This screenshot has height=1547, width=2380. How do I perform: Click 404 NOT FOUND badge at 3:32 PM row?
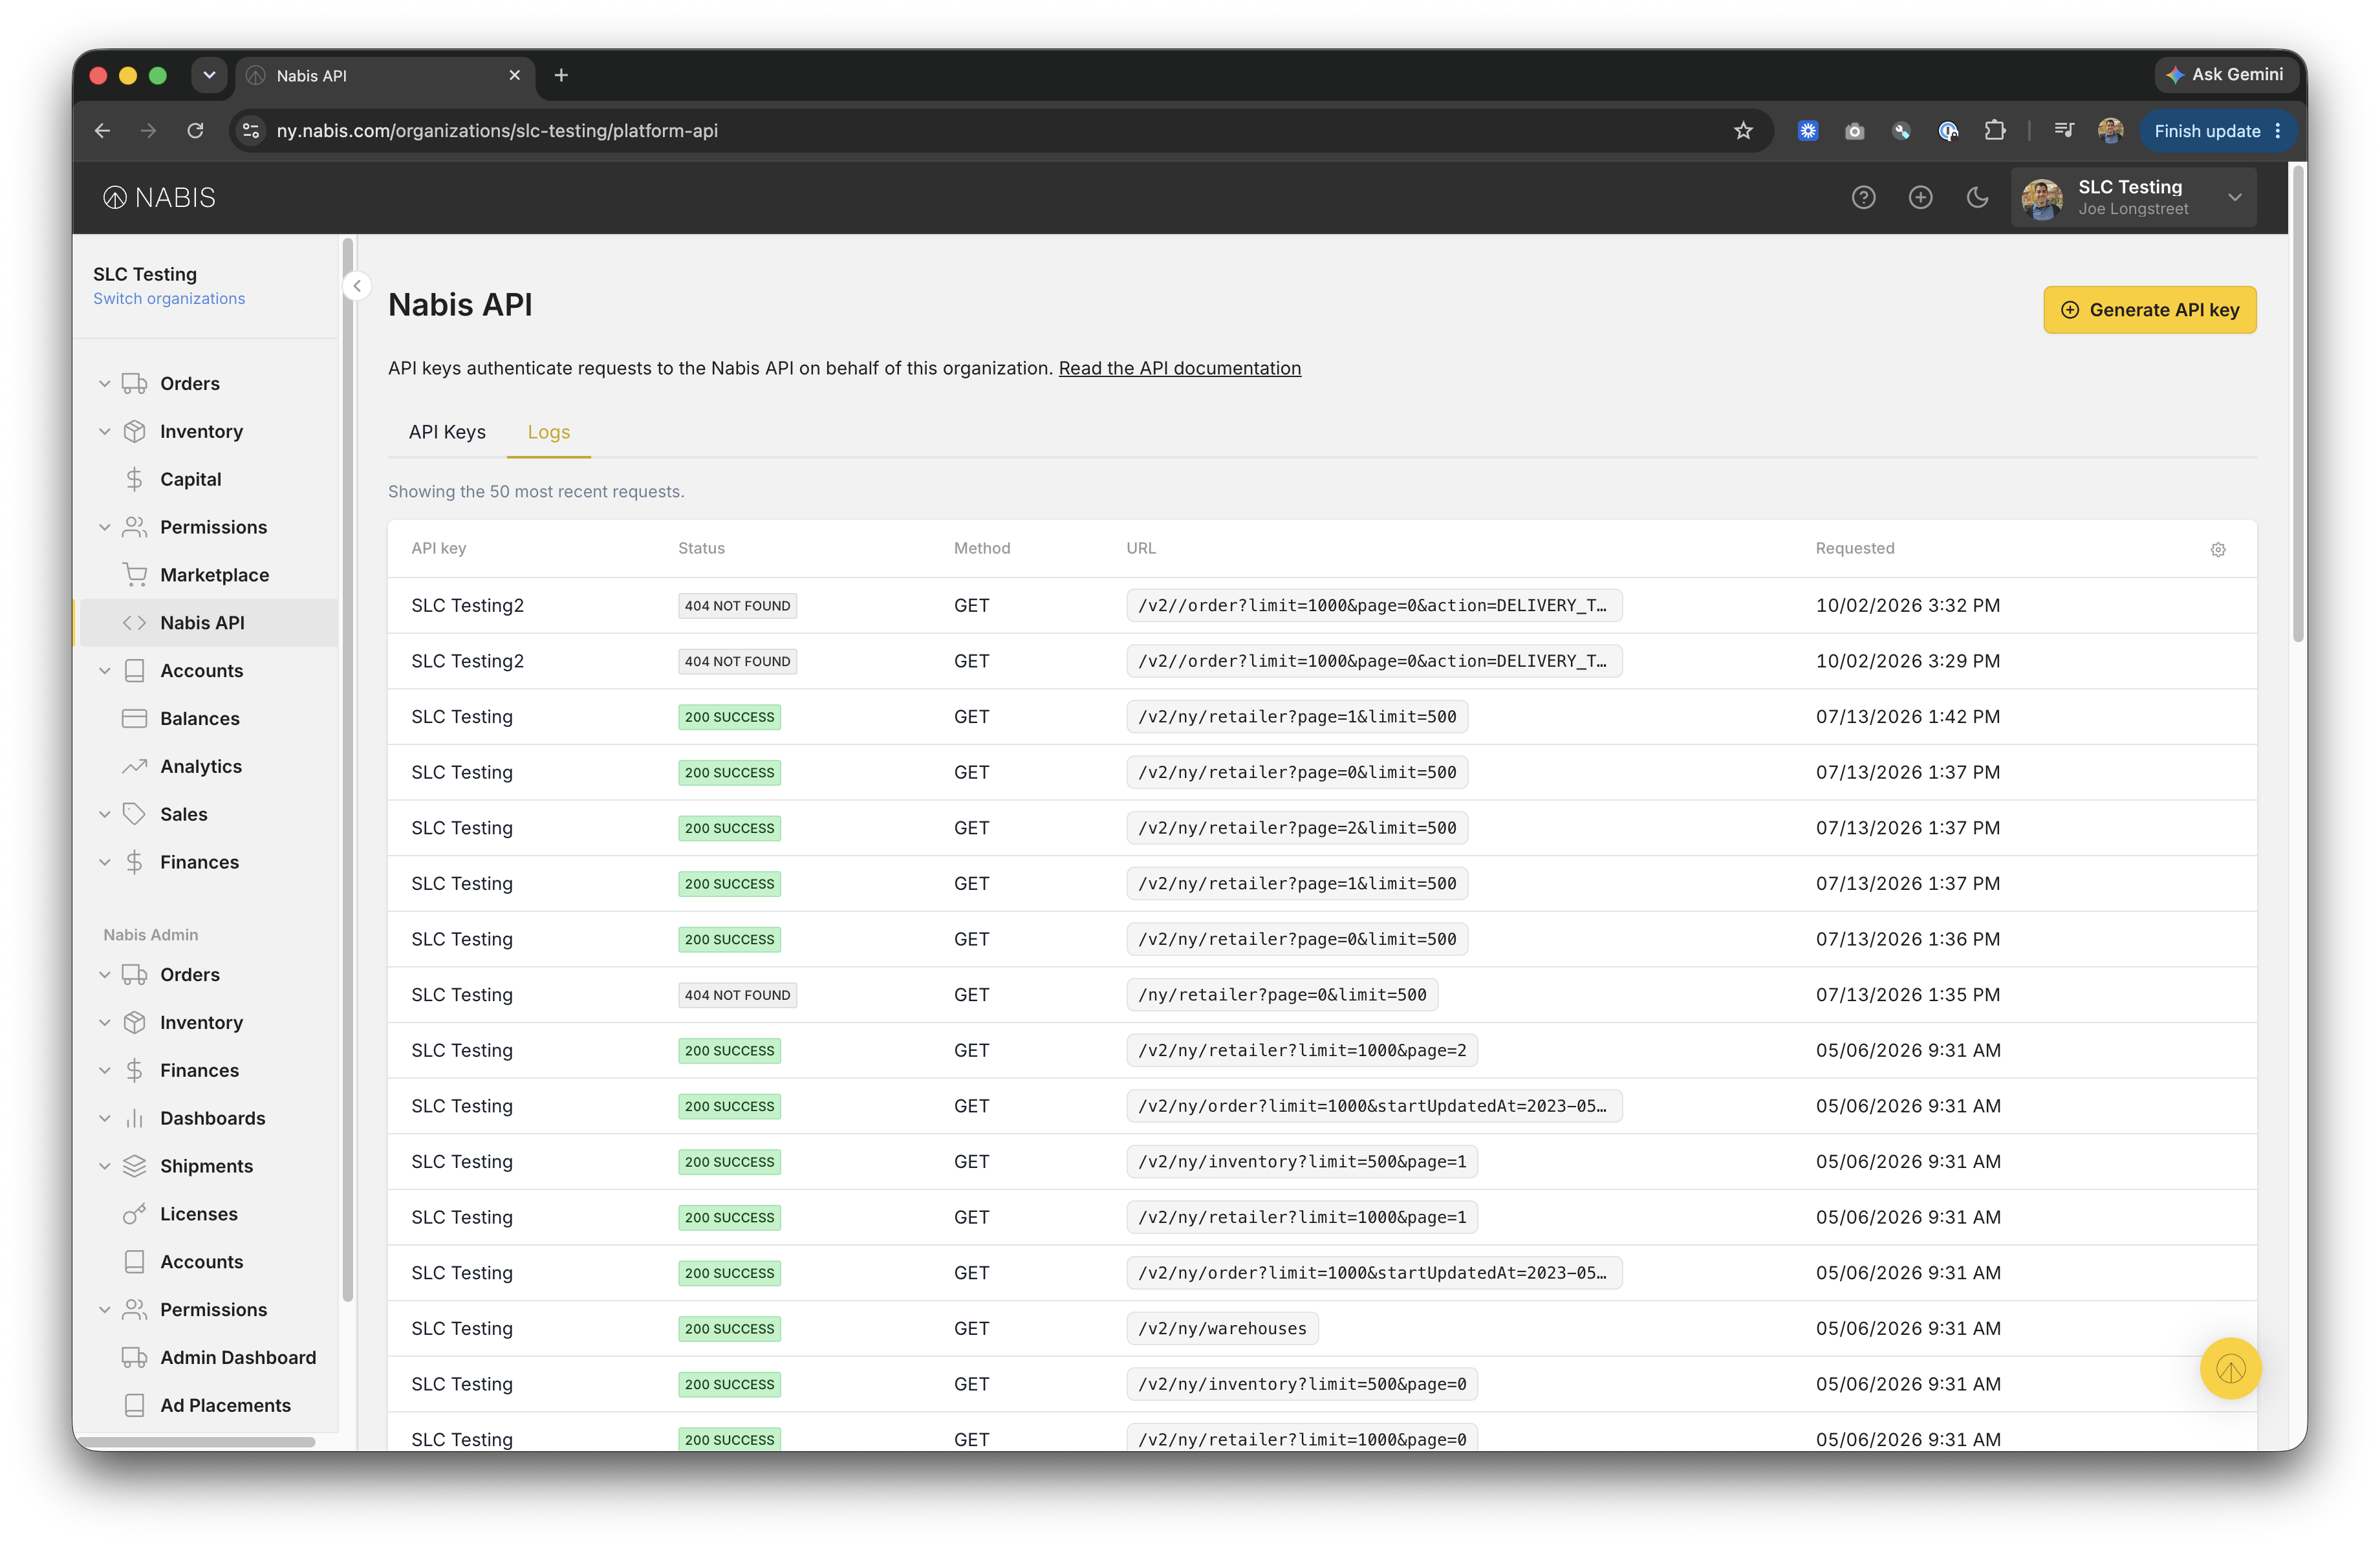(x=737, y=605)
